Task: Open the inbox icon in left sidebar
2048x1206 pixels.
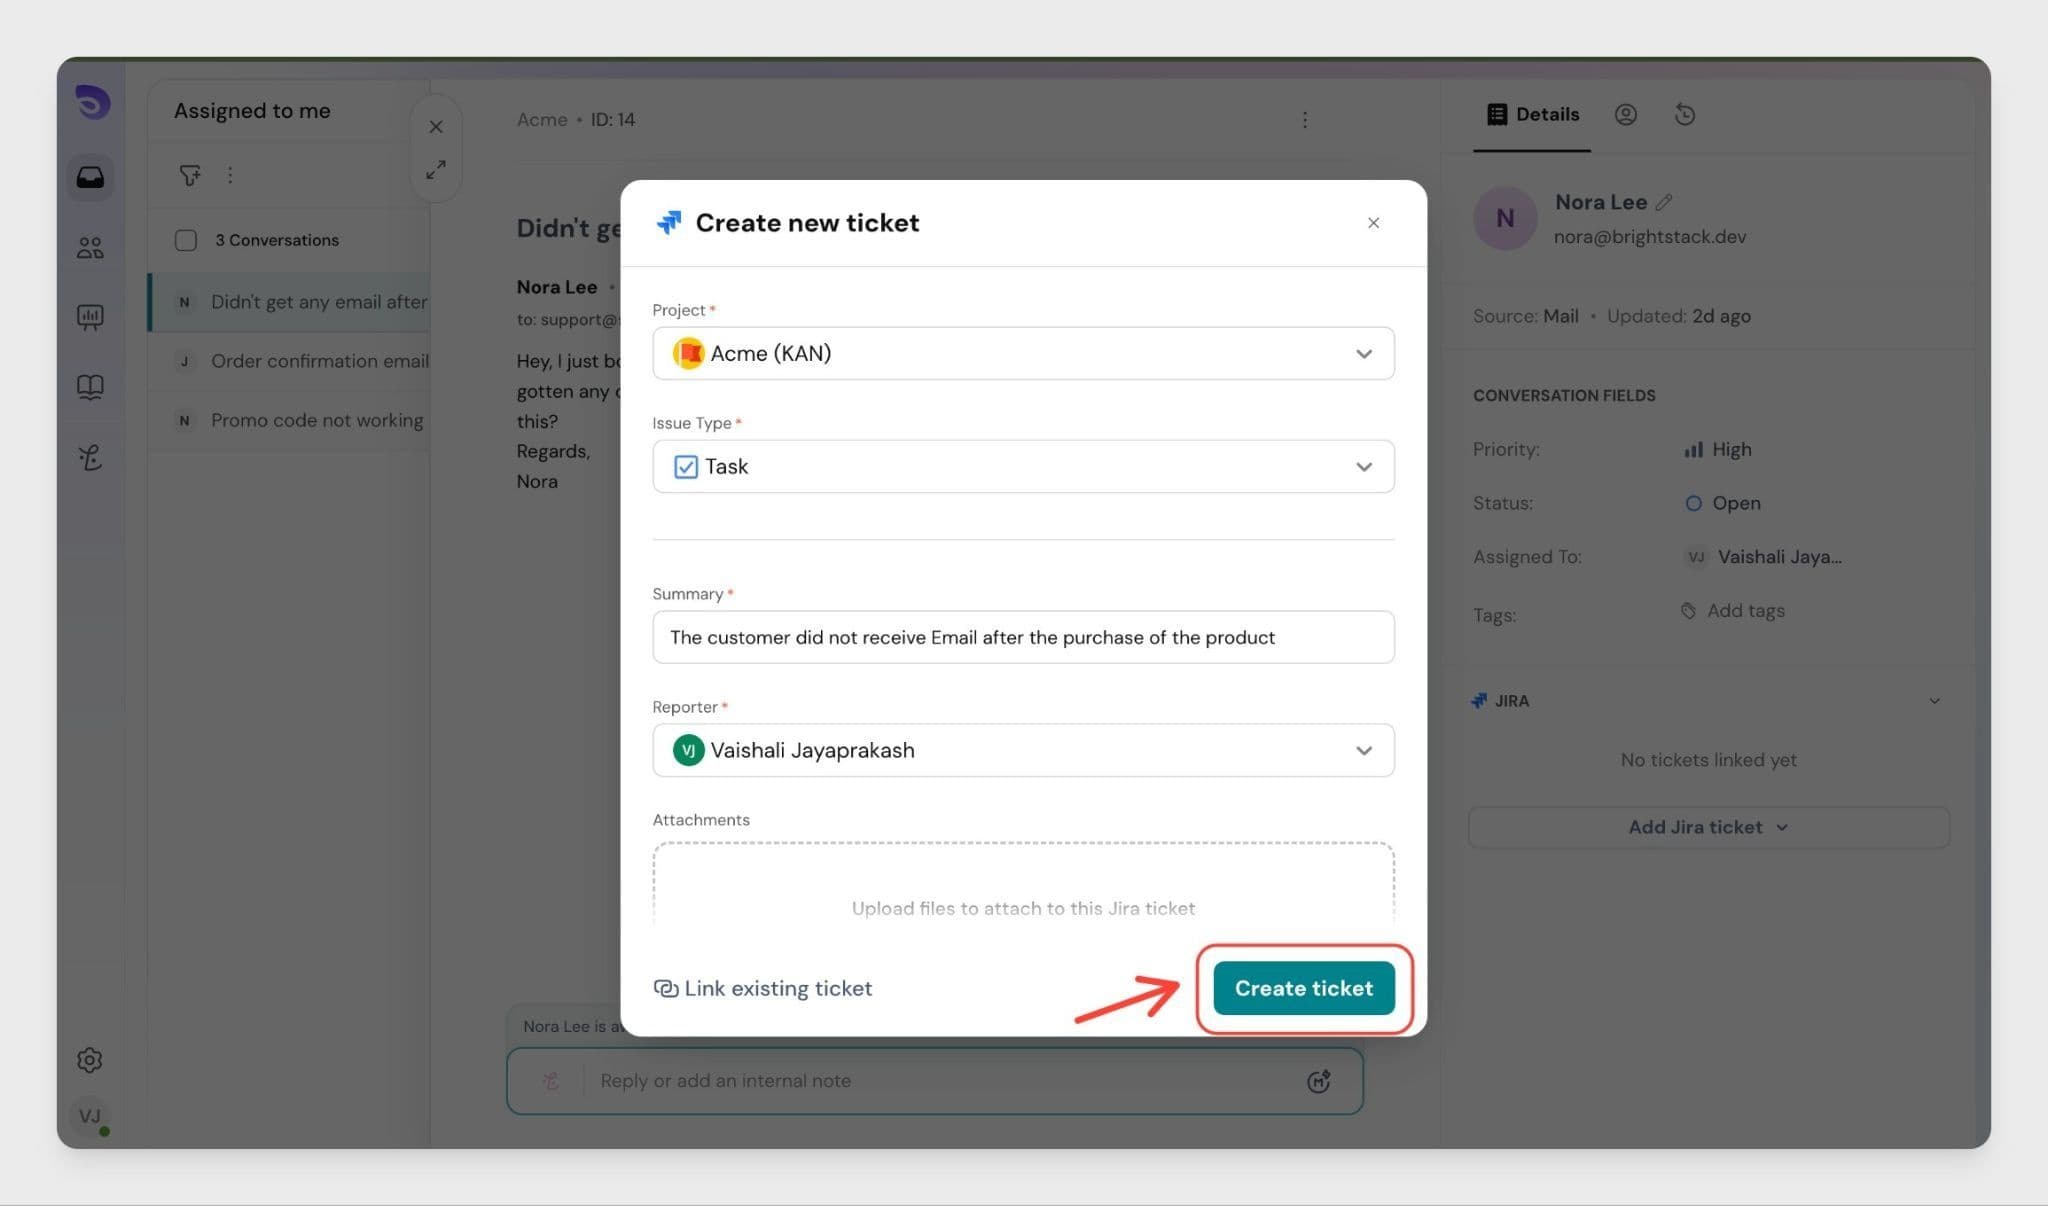Action: (x=90, y=177)
